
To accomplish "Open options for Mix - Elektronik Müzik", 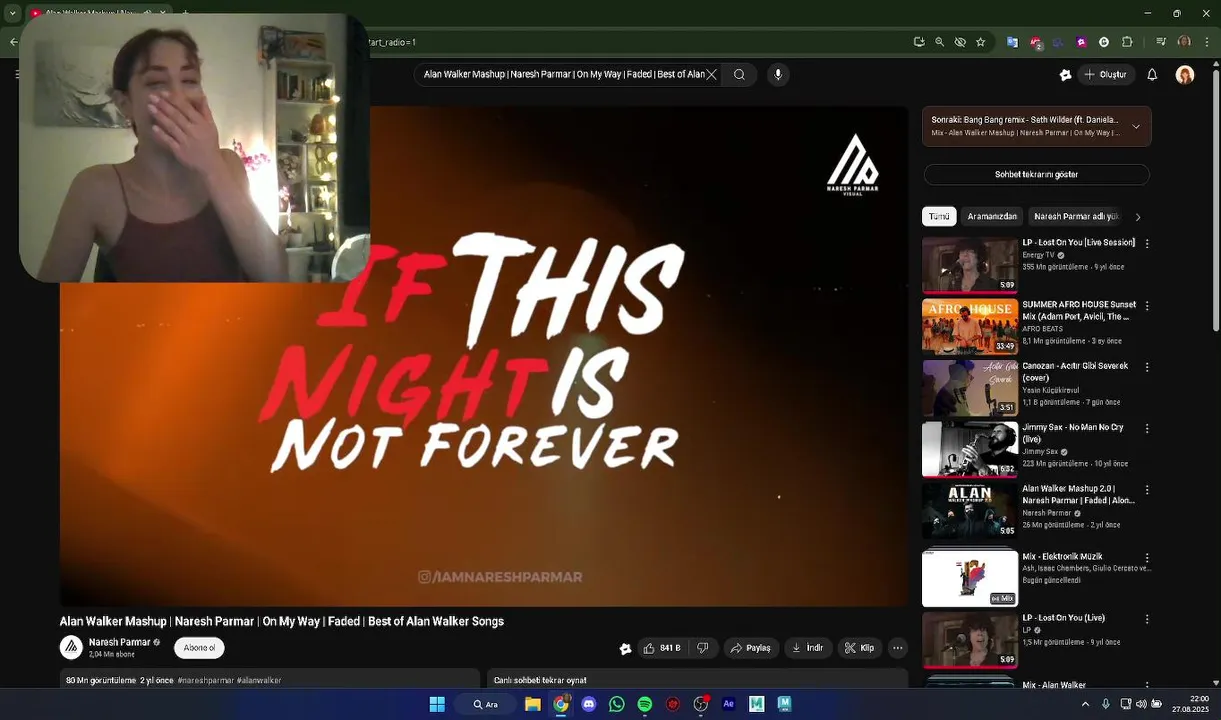I will pos(1147,558).
